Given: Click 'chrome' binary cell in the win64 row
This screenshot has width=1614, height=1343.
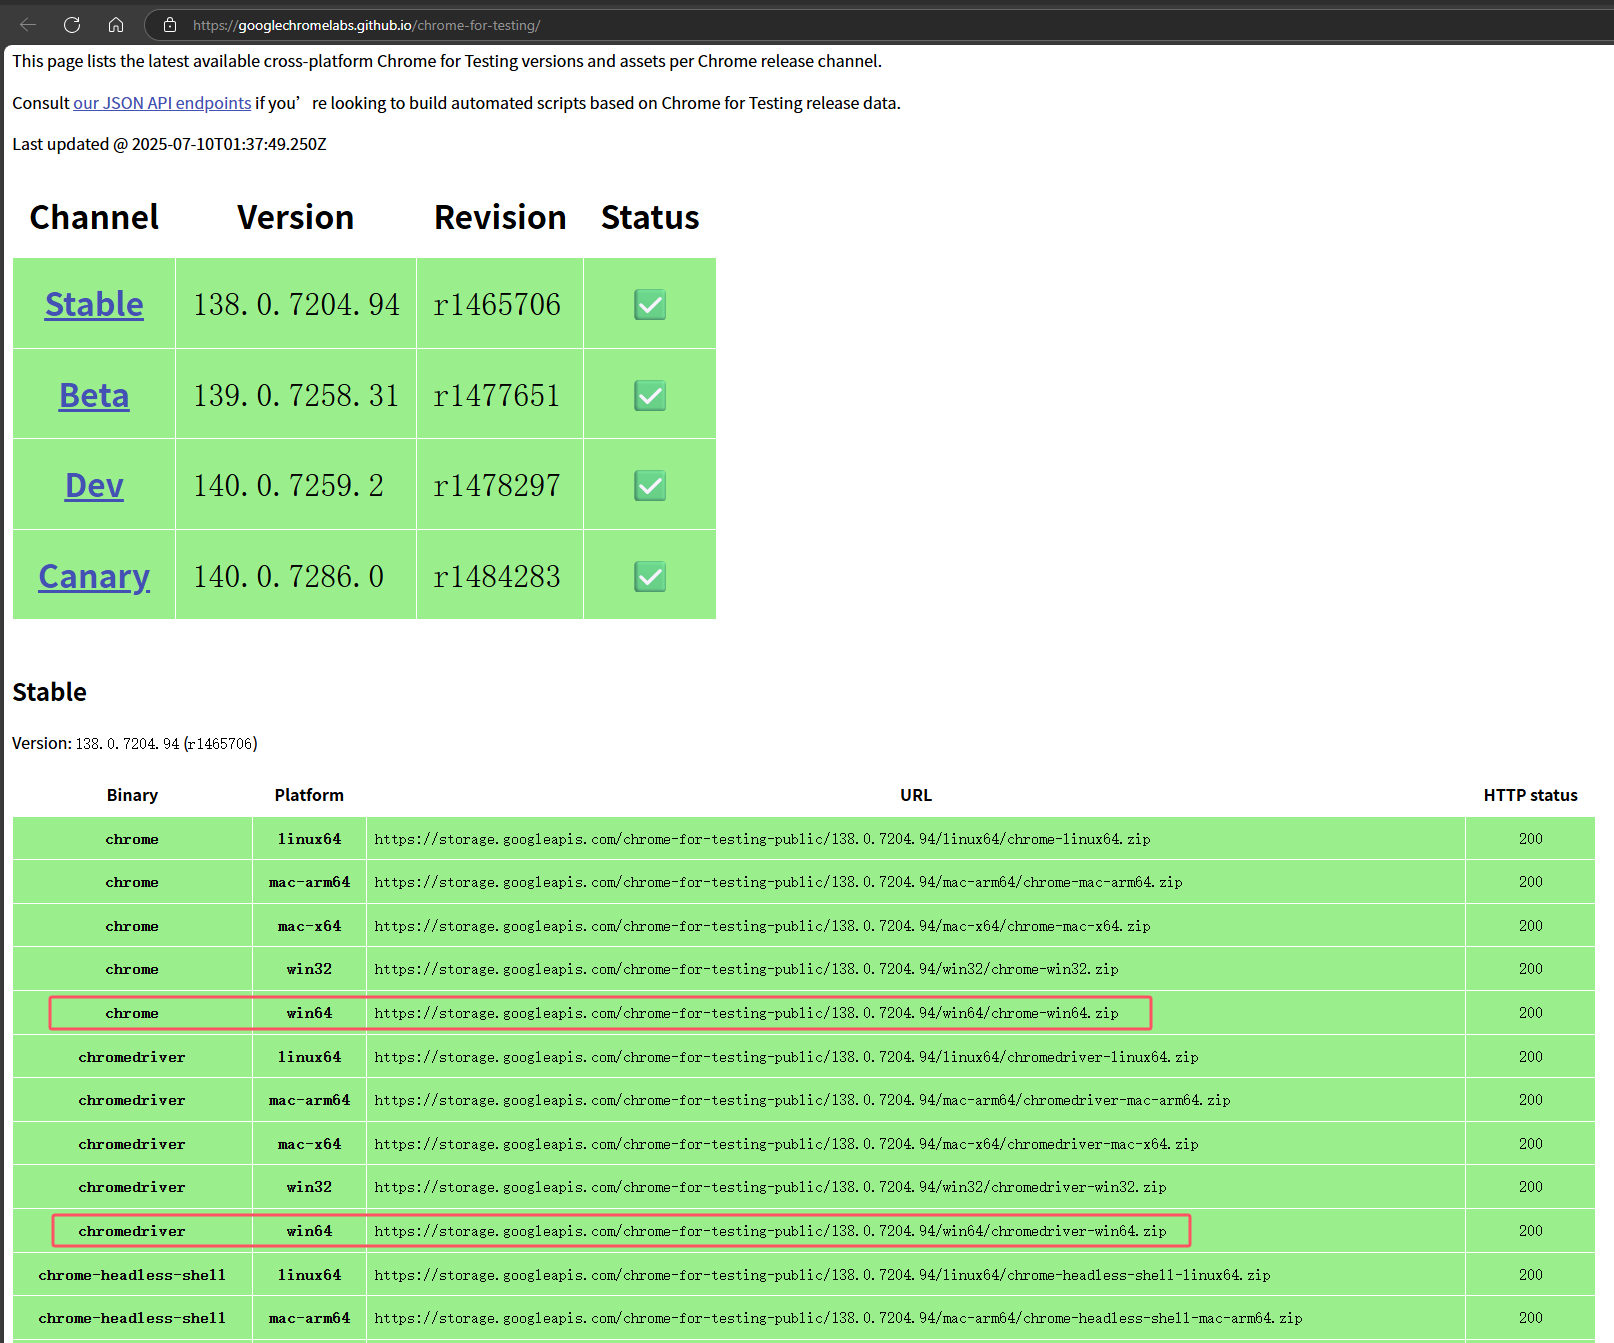Looking at the screenshot, I should [x=132, y=1013].
